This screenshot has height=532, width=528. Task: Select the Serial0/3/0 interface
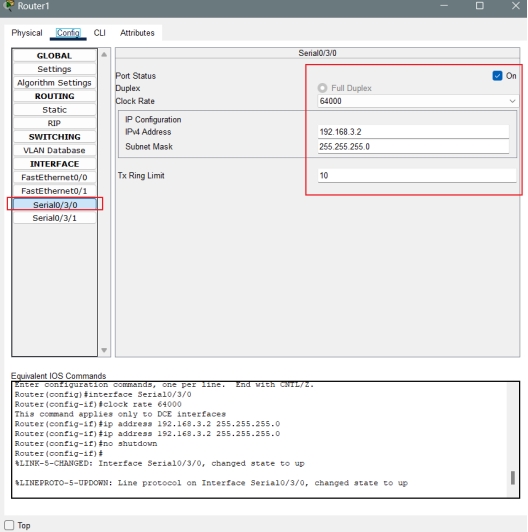54,205
